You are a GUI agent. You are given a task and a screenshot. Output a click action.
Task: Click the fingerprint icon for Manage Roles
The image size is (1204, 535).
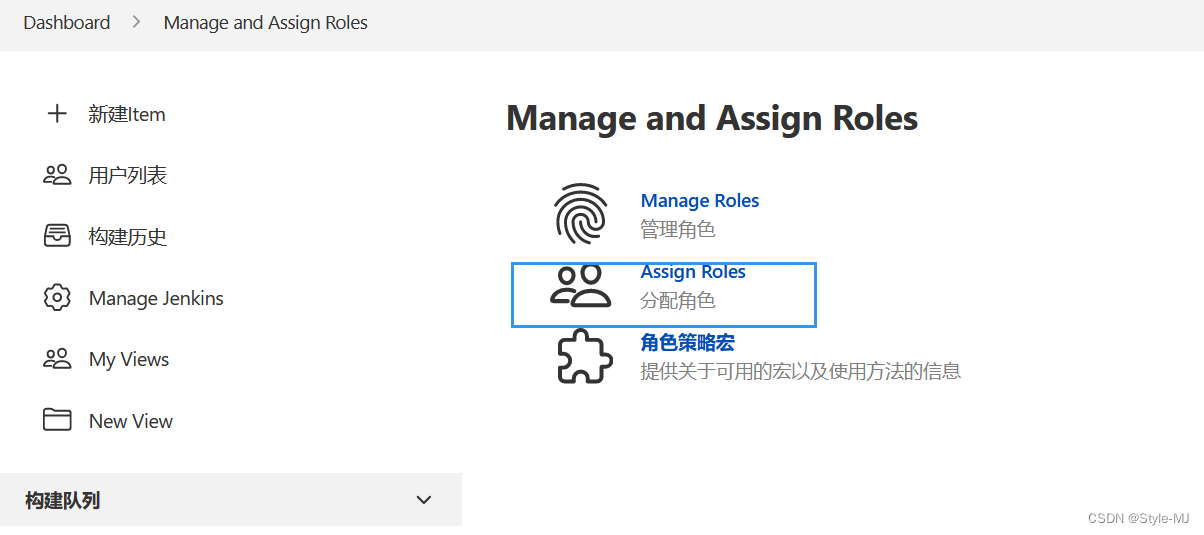[x=581, y=214]
